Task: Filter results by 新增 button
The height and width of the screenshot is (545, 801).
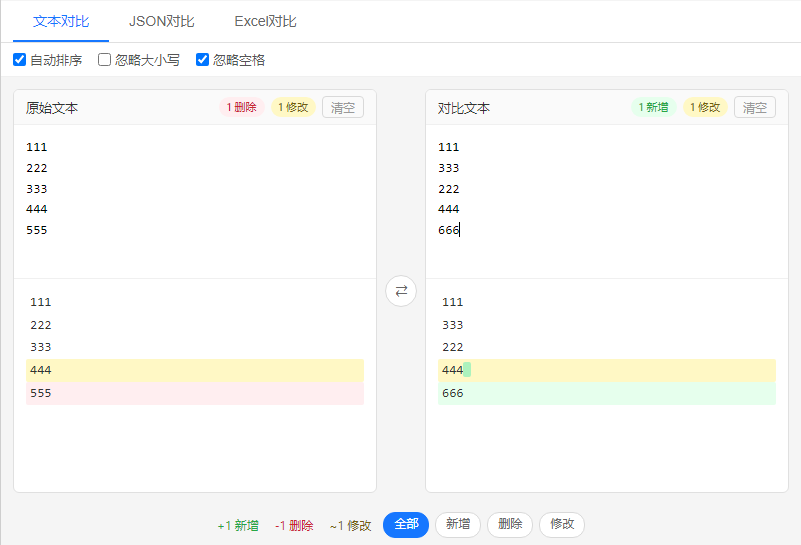Action: click(x=458, y=525)
